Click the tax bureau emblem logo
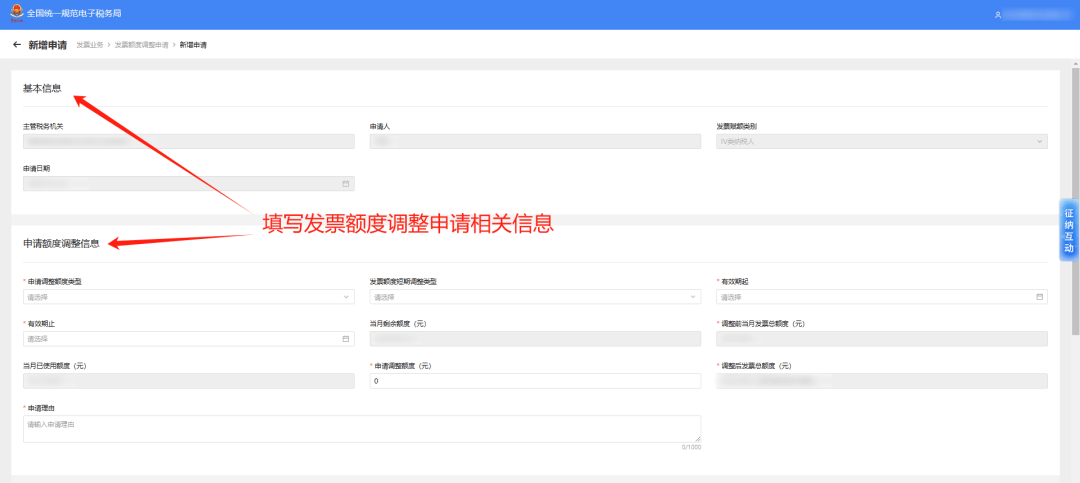The image size is (1080, 483). 15,14
